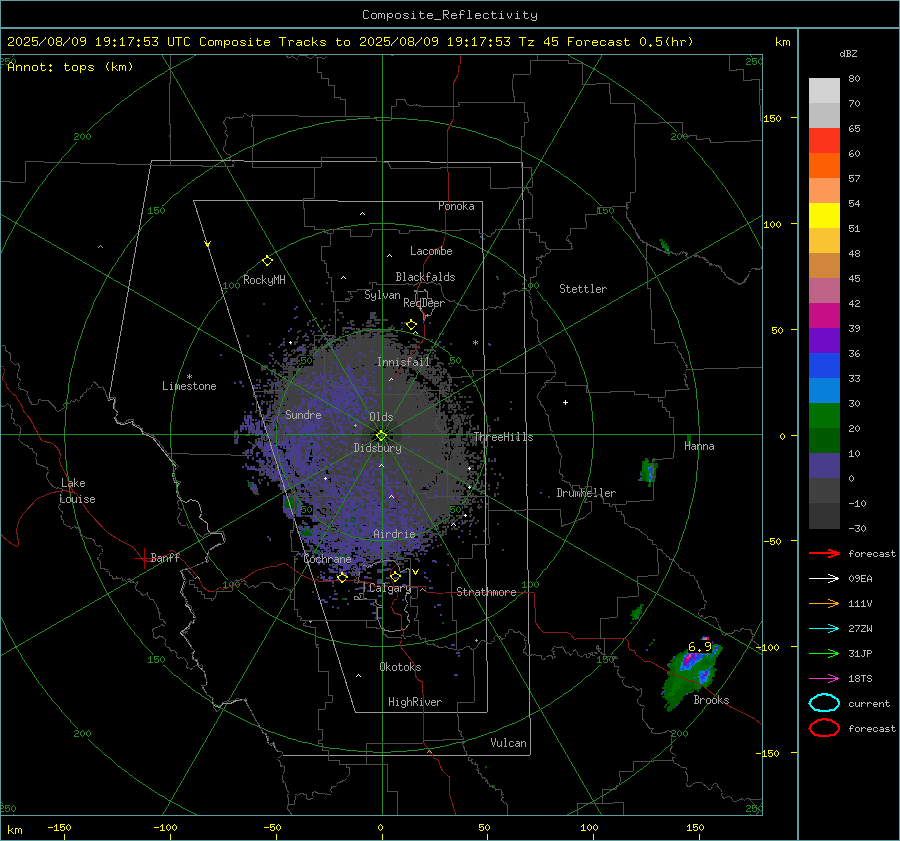This screenshot has width=900, height=841.
Task: Click the ThreeHills city label
Action: tap(503, 437)
